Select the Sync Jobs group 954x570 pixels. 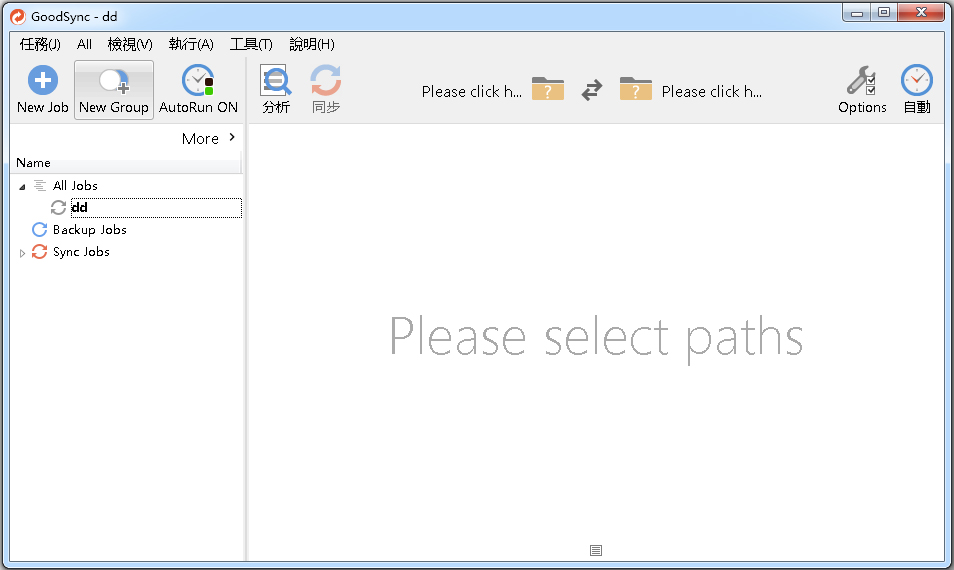click(x=81, y=252)
